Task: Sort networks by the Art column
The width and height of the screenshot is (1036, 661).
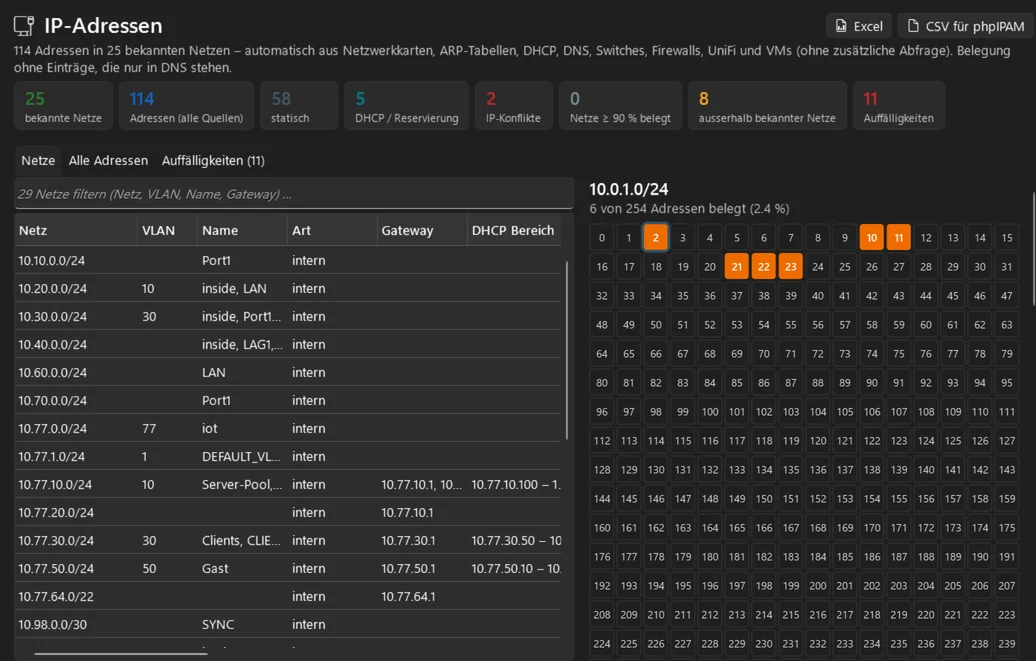Action: [332, 230]
